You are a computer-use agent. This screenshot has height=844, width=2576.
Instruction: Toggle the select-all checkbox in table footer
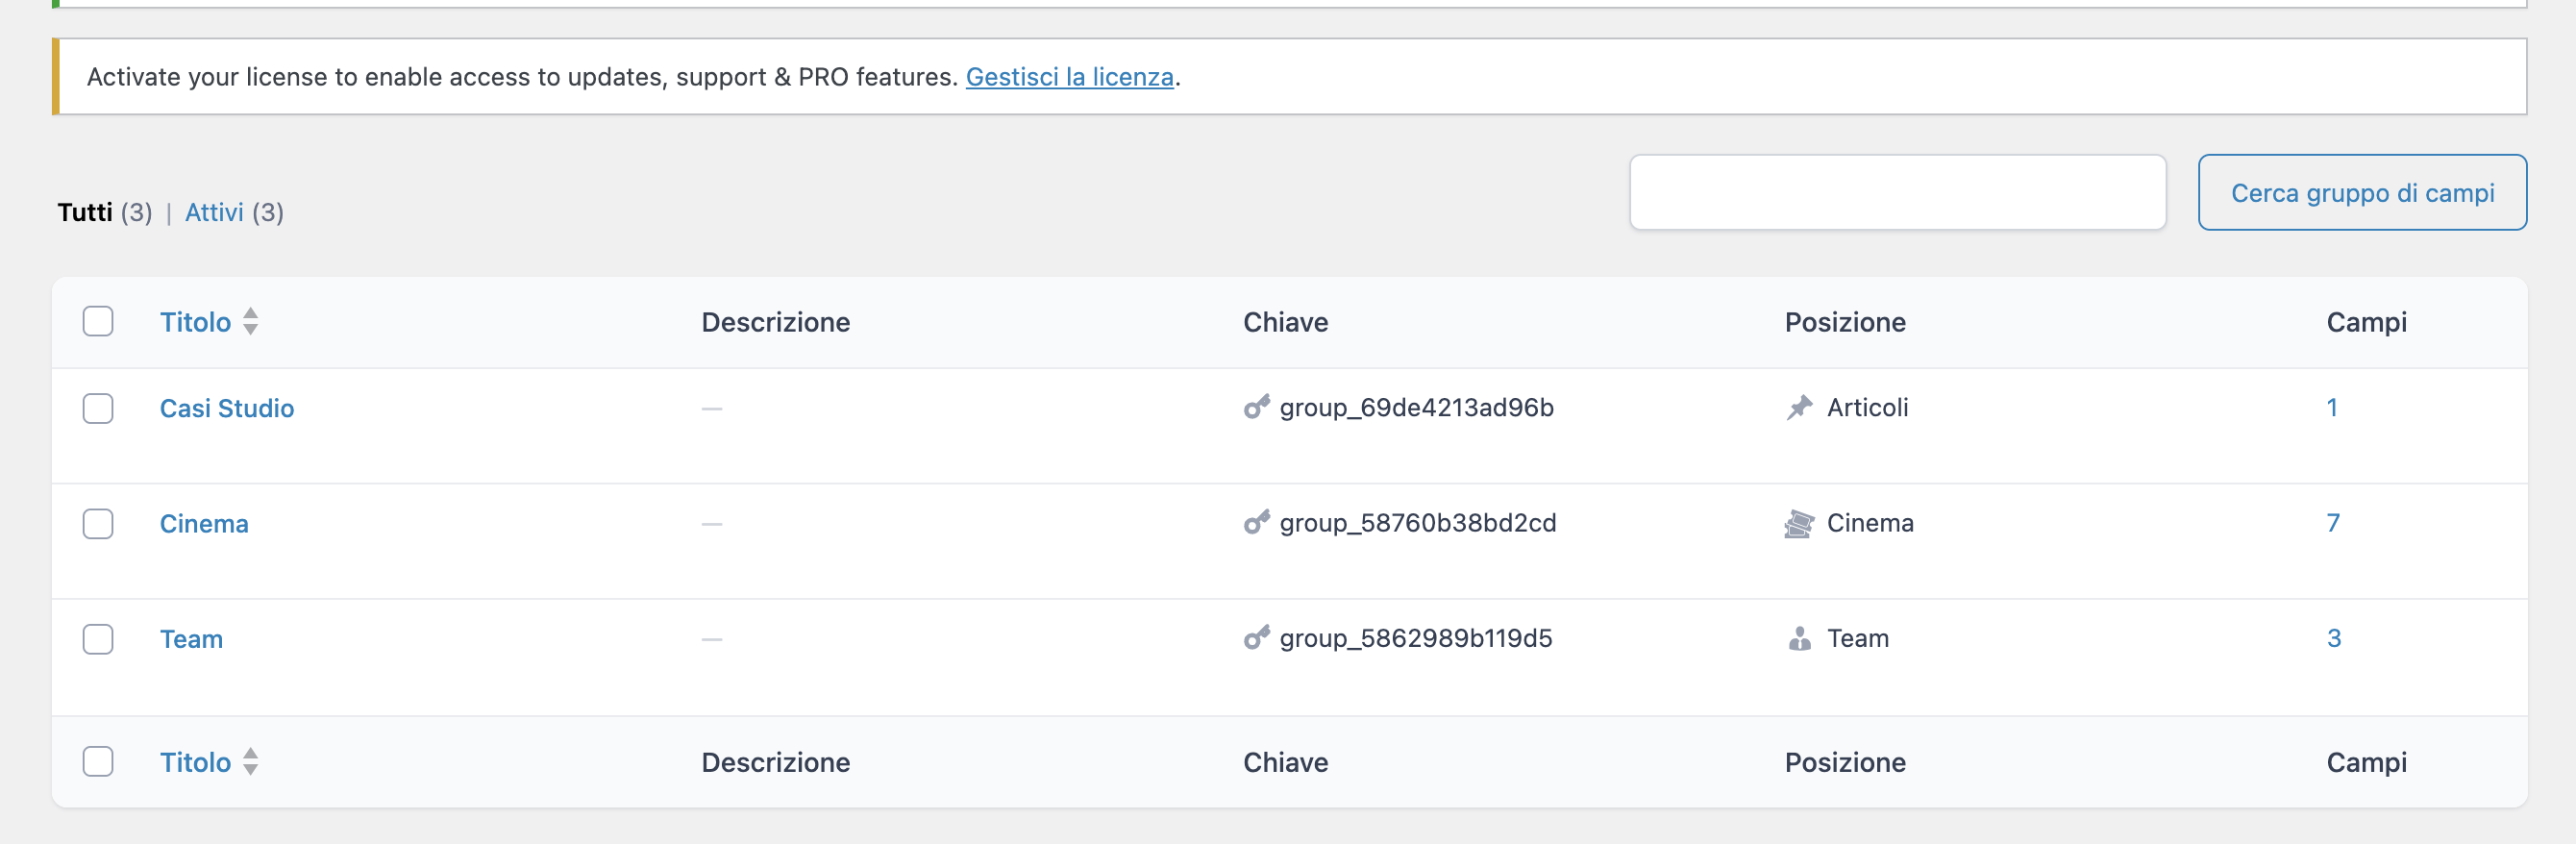click(98, 762)
